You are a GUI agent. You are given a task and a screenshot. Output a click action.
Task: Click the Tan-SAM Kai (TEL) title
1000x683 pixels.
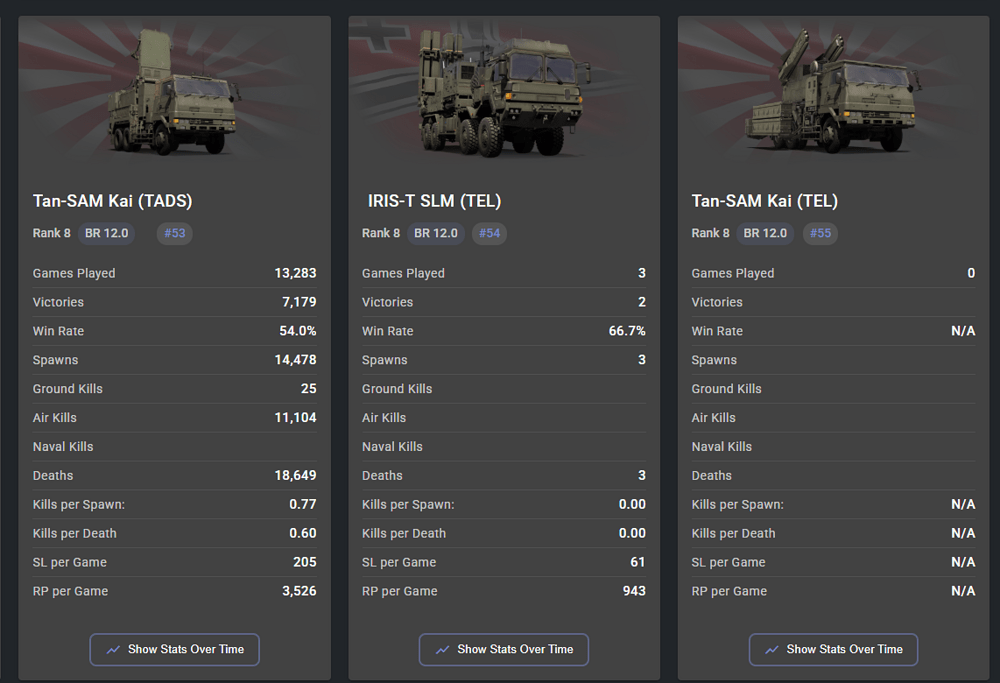pos(765,201)
